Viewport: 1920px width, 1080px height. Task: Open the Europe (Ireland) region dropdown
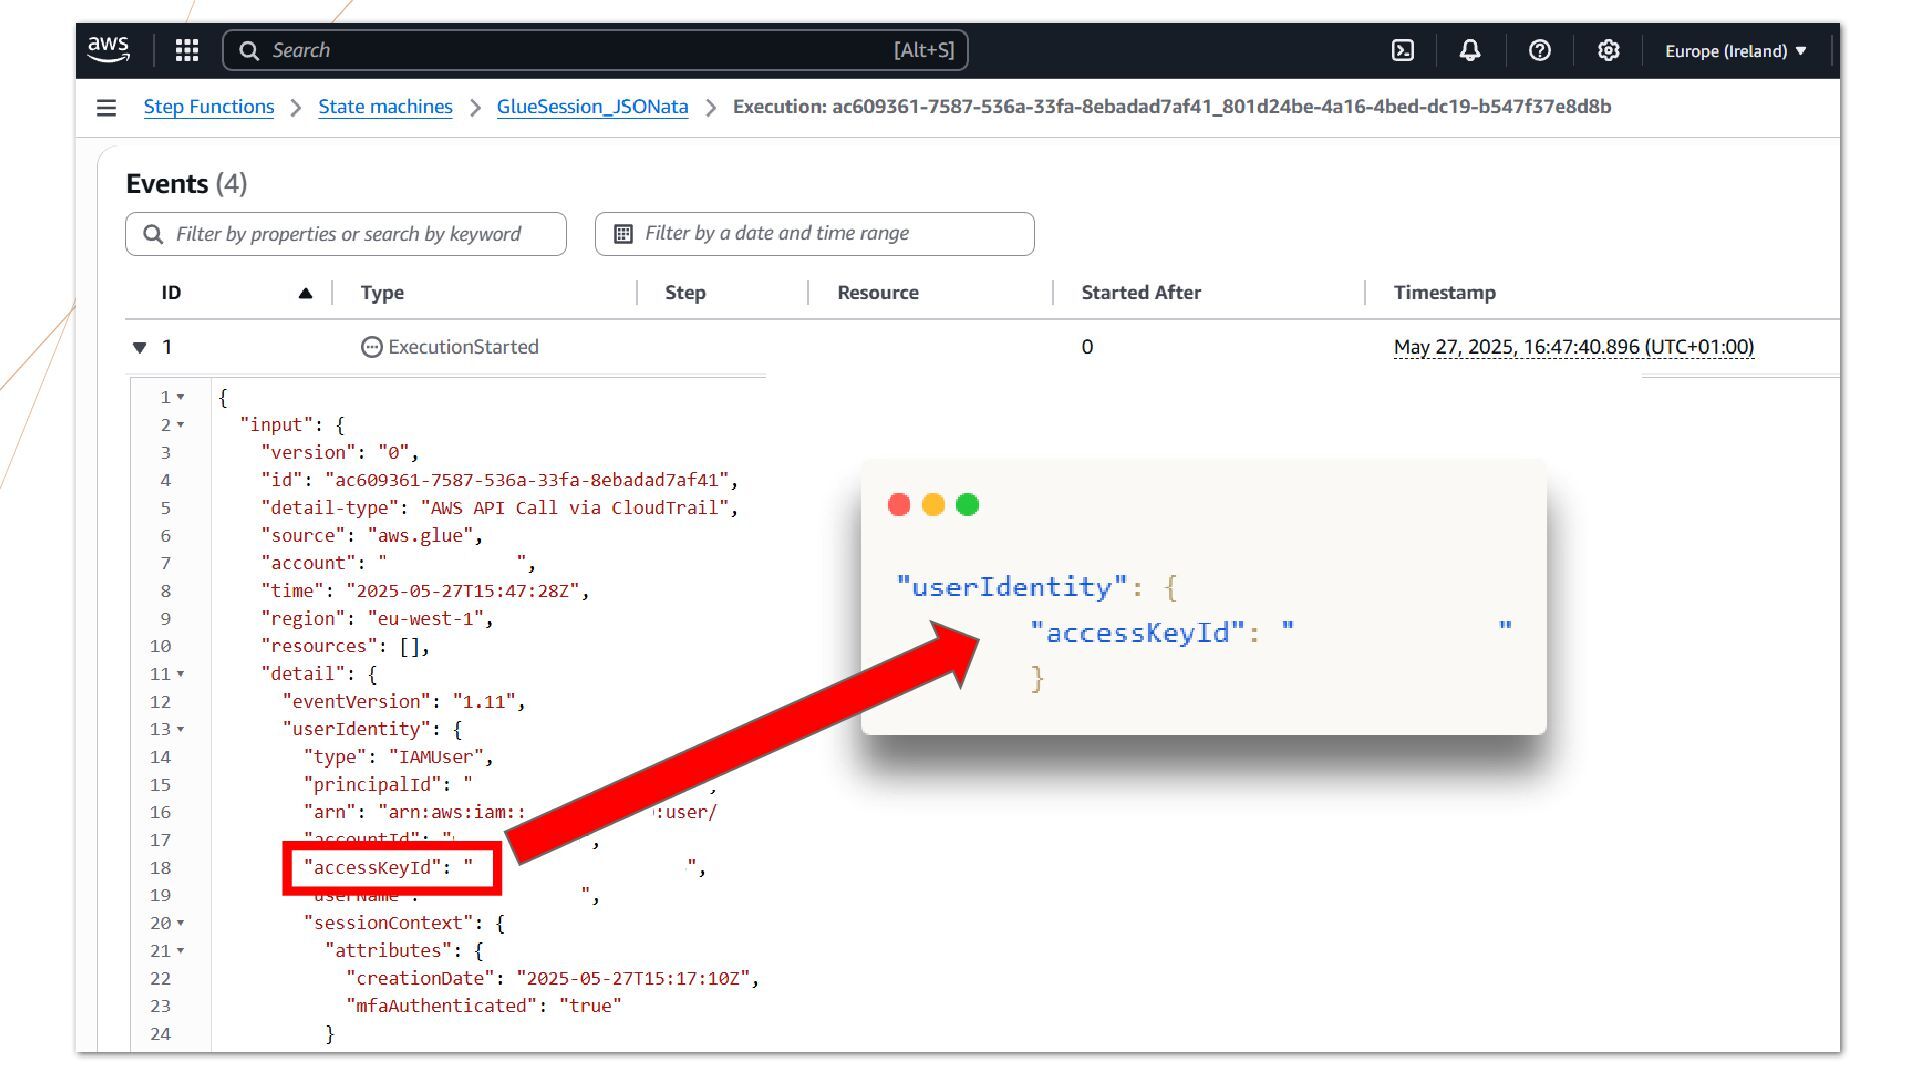pyautogui.click(x=1736, y=51)
